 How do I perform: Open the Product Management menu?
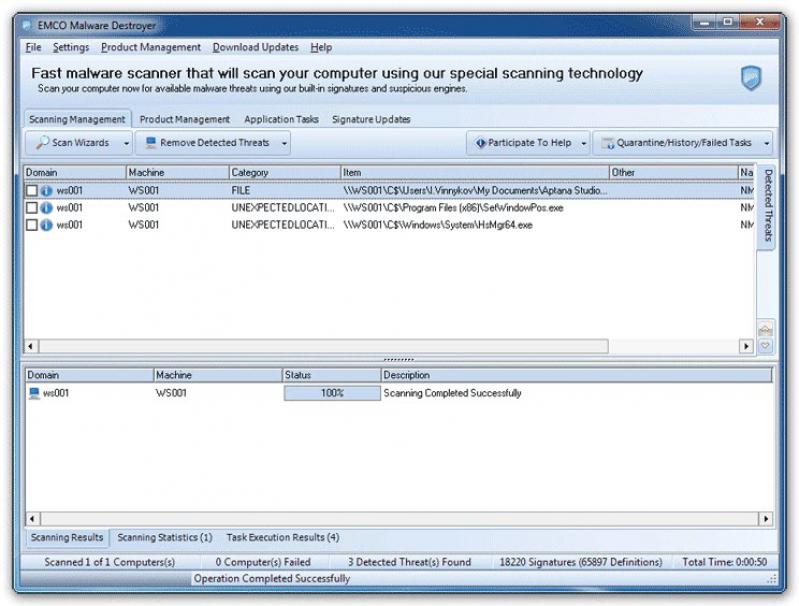tap(151, 47)
